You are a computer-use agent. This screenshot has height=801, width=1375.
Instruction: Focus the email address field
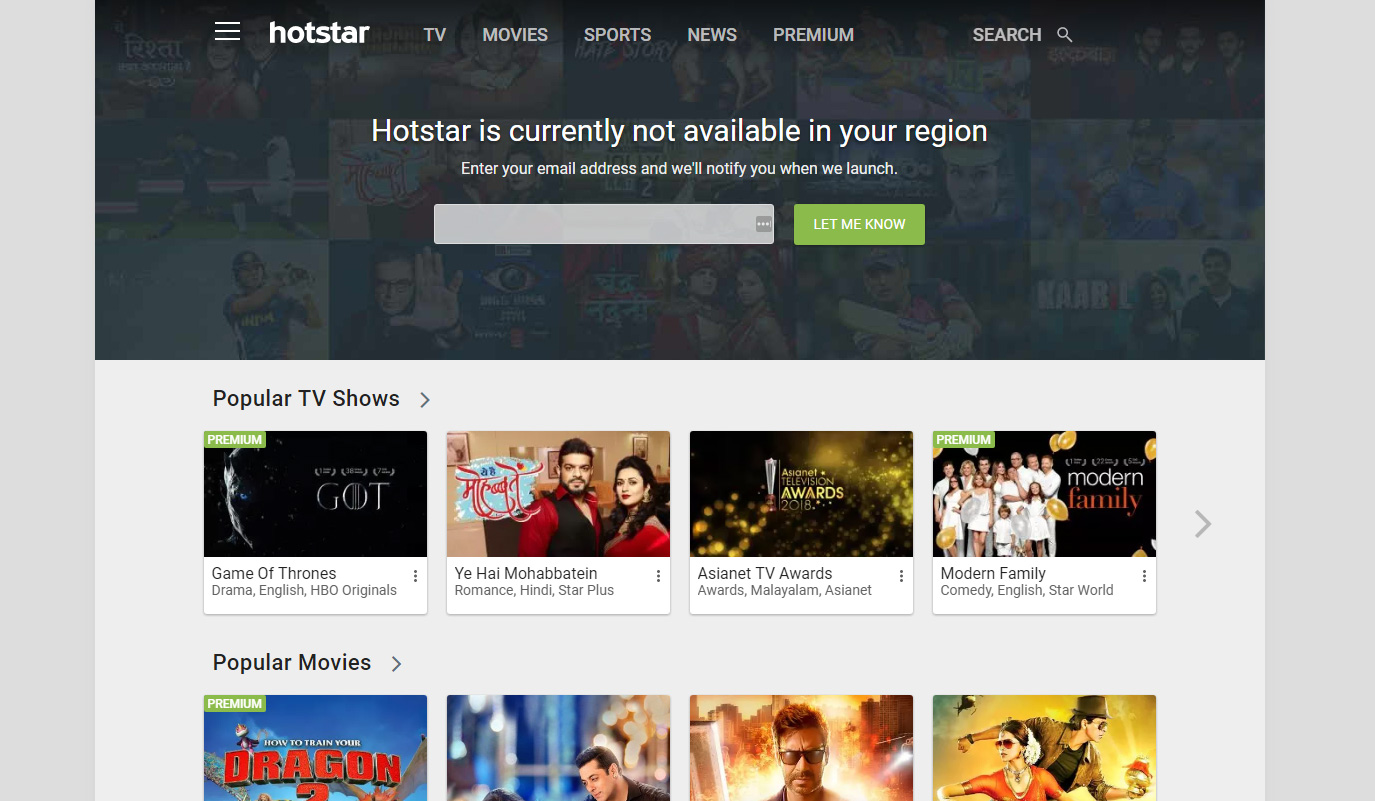[x=604, y=224]
